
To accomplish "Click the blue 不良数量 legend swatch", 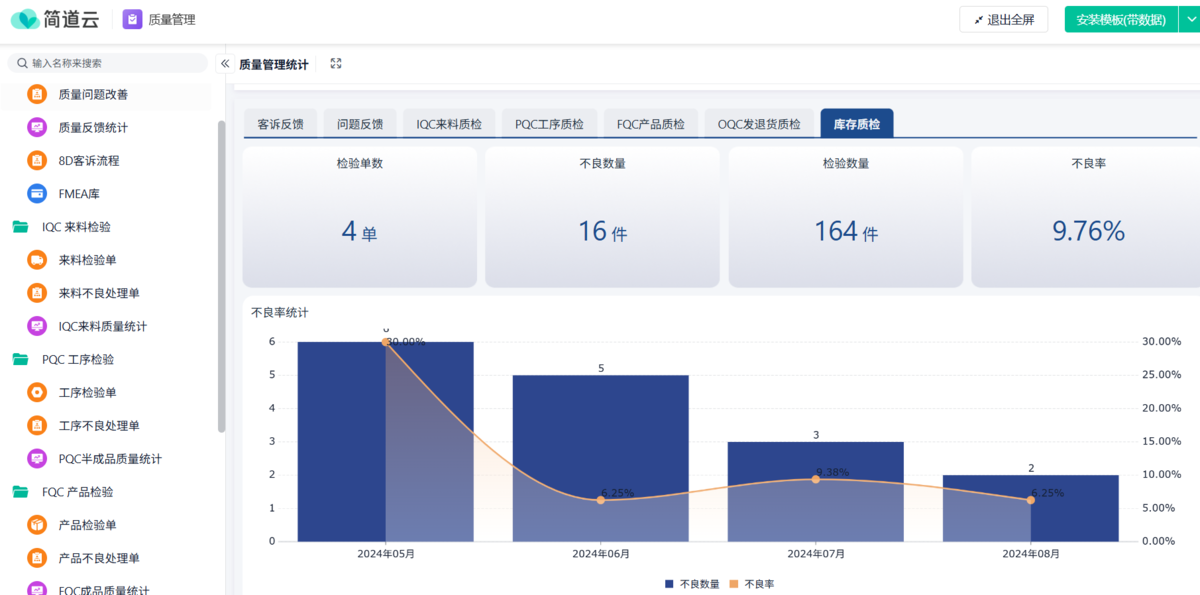I will 669,584.
